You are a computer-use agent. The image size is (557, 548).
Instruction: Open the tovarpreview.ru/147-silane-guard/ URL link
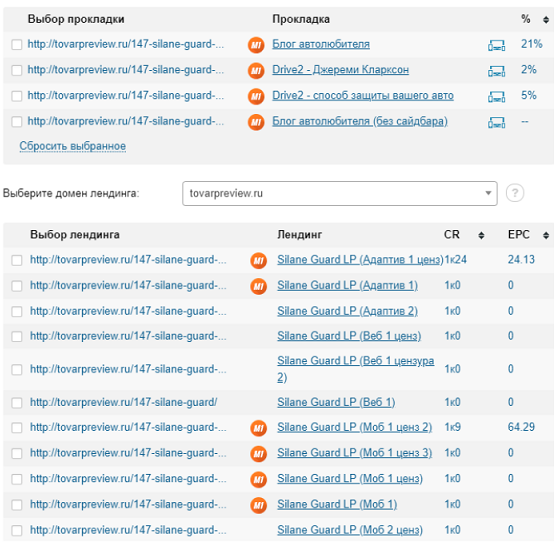[124, 402]
